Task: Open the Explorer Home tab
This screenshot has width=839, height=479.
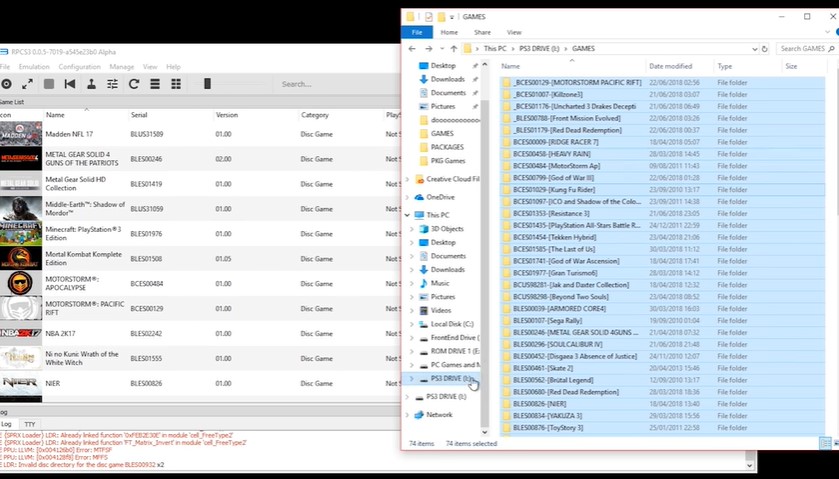Action: (x=449, y=32)
